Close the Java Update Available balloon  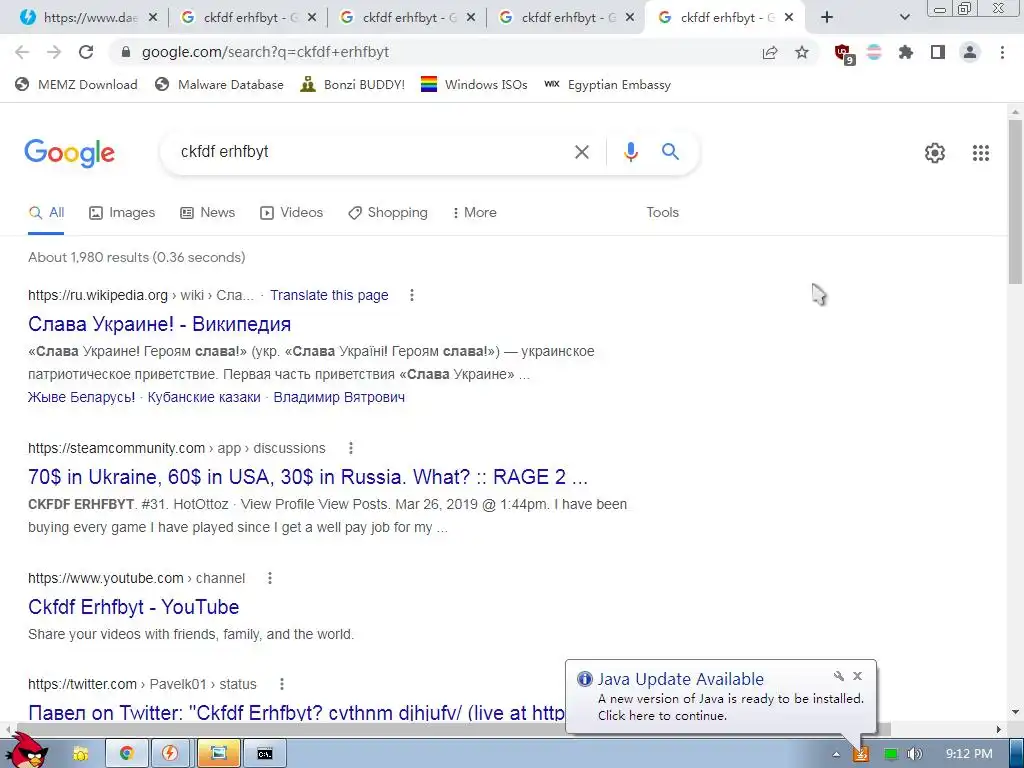coord(857,676)
